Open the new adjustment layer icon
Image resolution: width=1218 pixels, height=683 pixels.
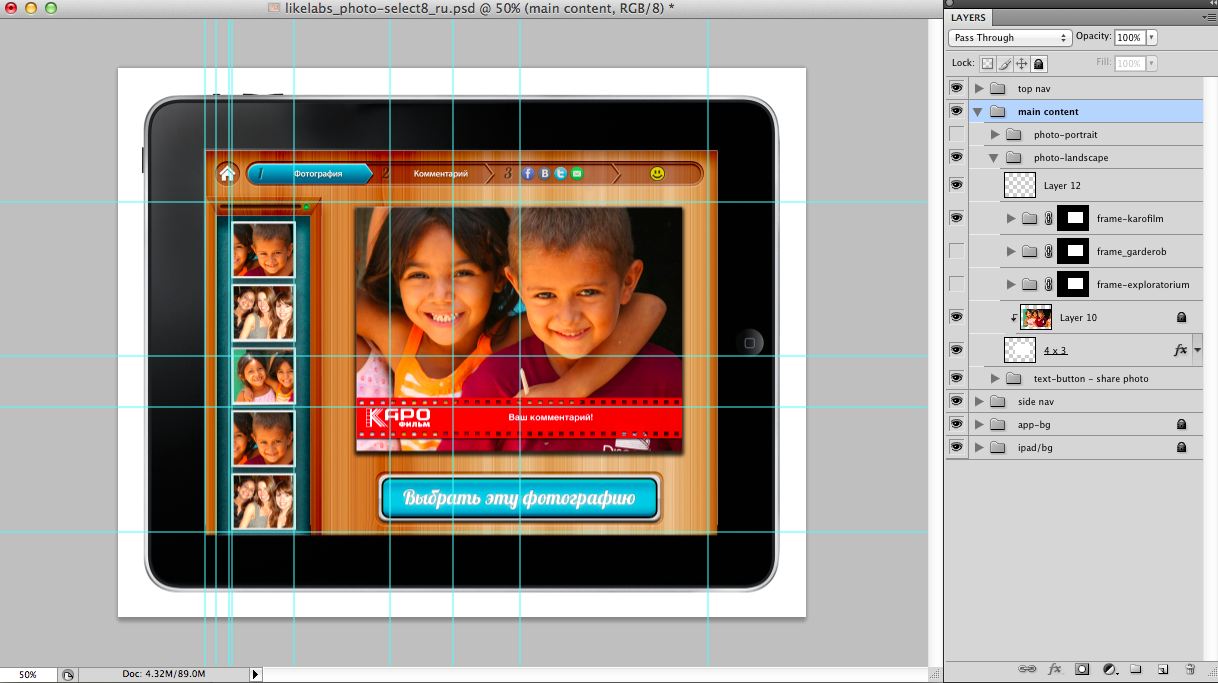pos(1109,669)
